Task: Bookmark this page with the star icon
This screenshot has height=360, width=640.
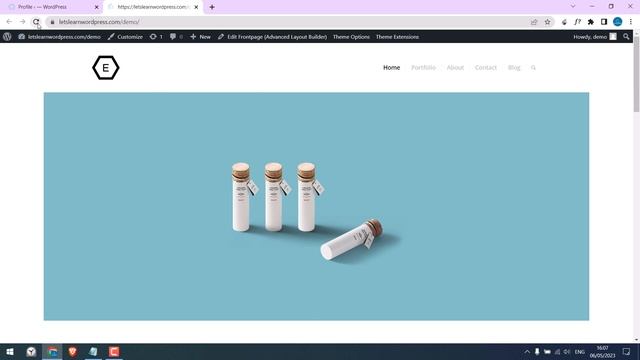Action: pyautogui.click(x=547, y=22)
